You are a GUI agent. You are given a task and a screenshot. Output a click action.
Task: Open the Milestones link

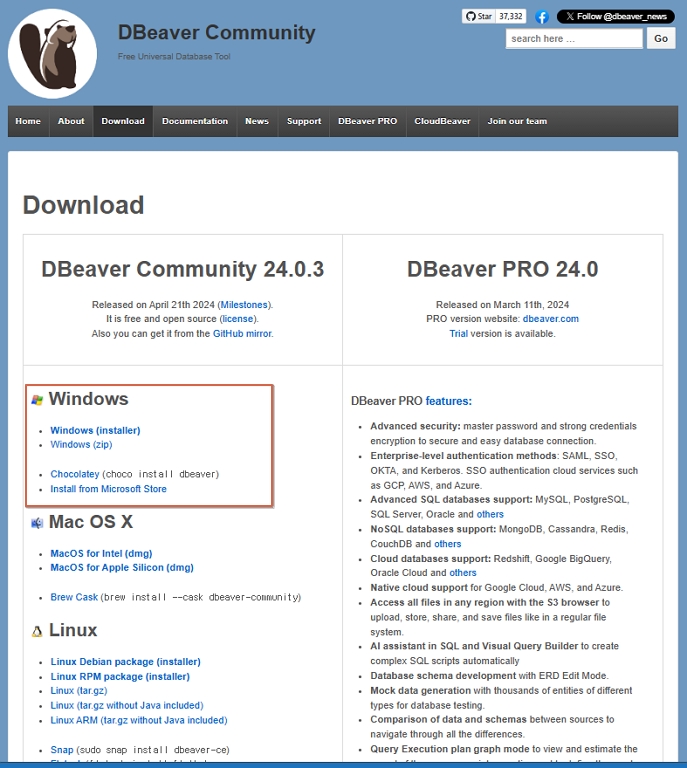(x=244, y=305)
